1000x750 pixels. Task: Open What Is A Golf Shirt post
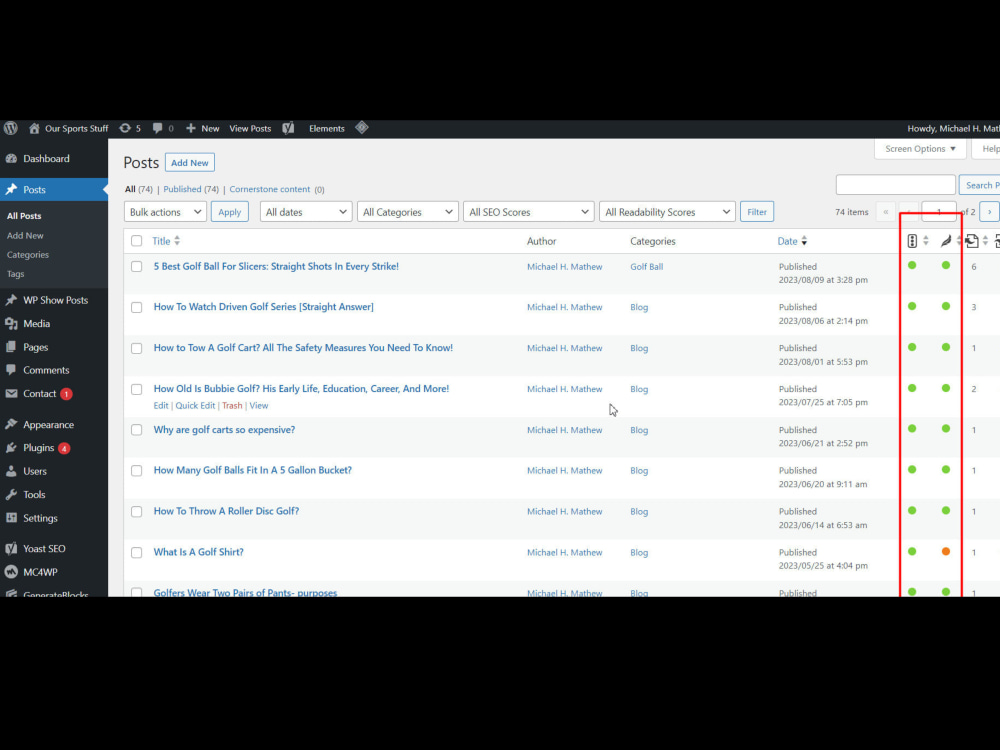click(x=198, y=552)
